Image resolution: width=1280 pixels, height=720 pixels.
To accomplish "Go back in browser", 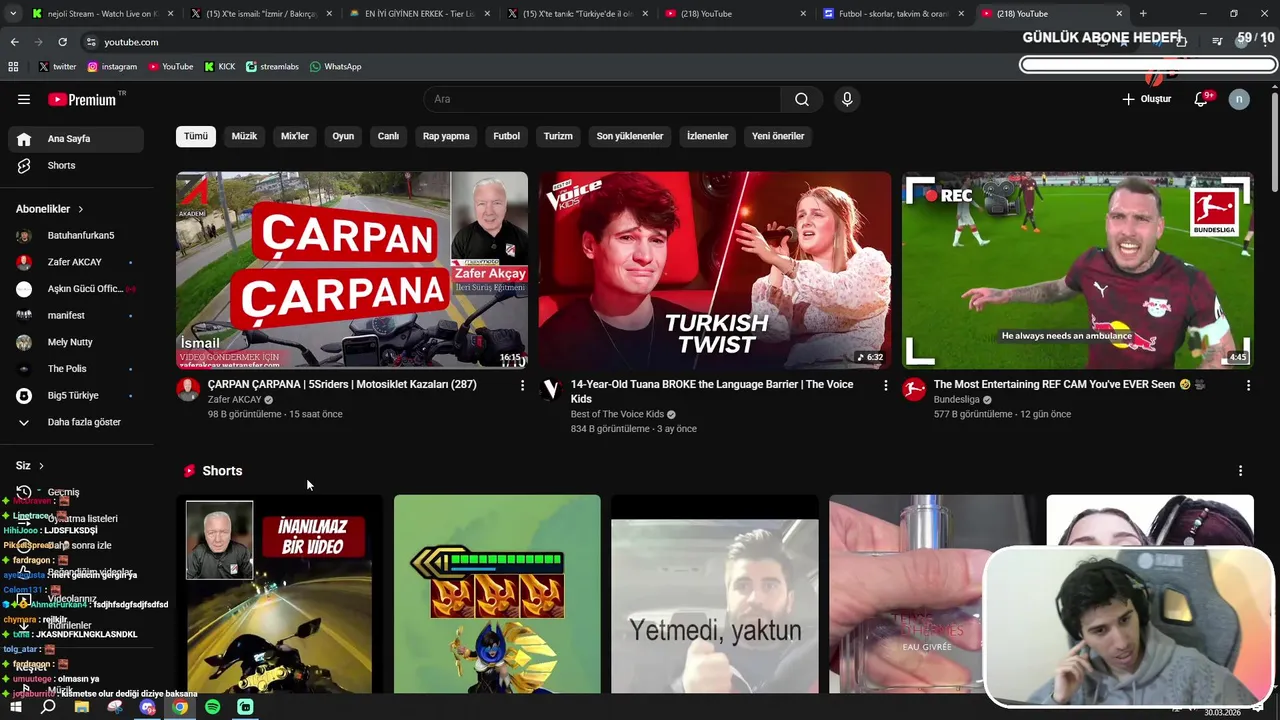I will pyautogui.click(x=14, y=42).
